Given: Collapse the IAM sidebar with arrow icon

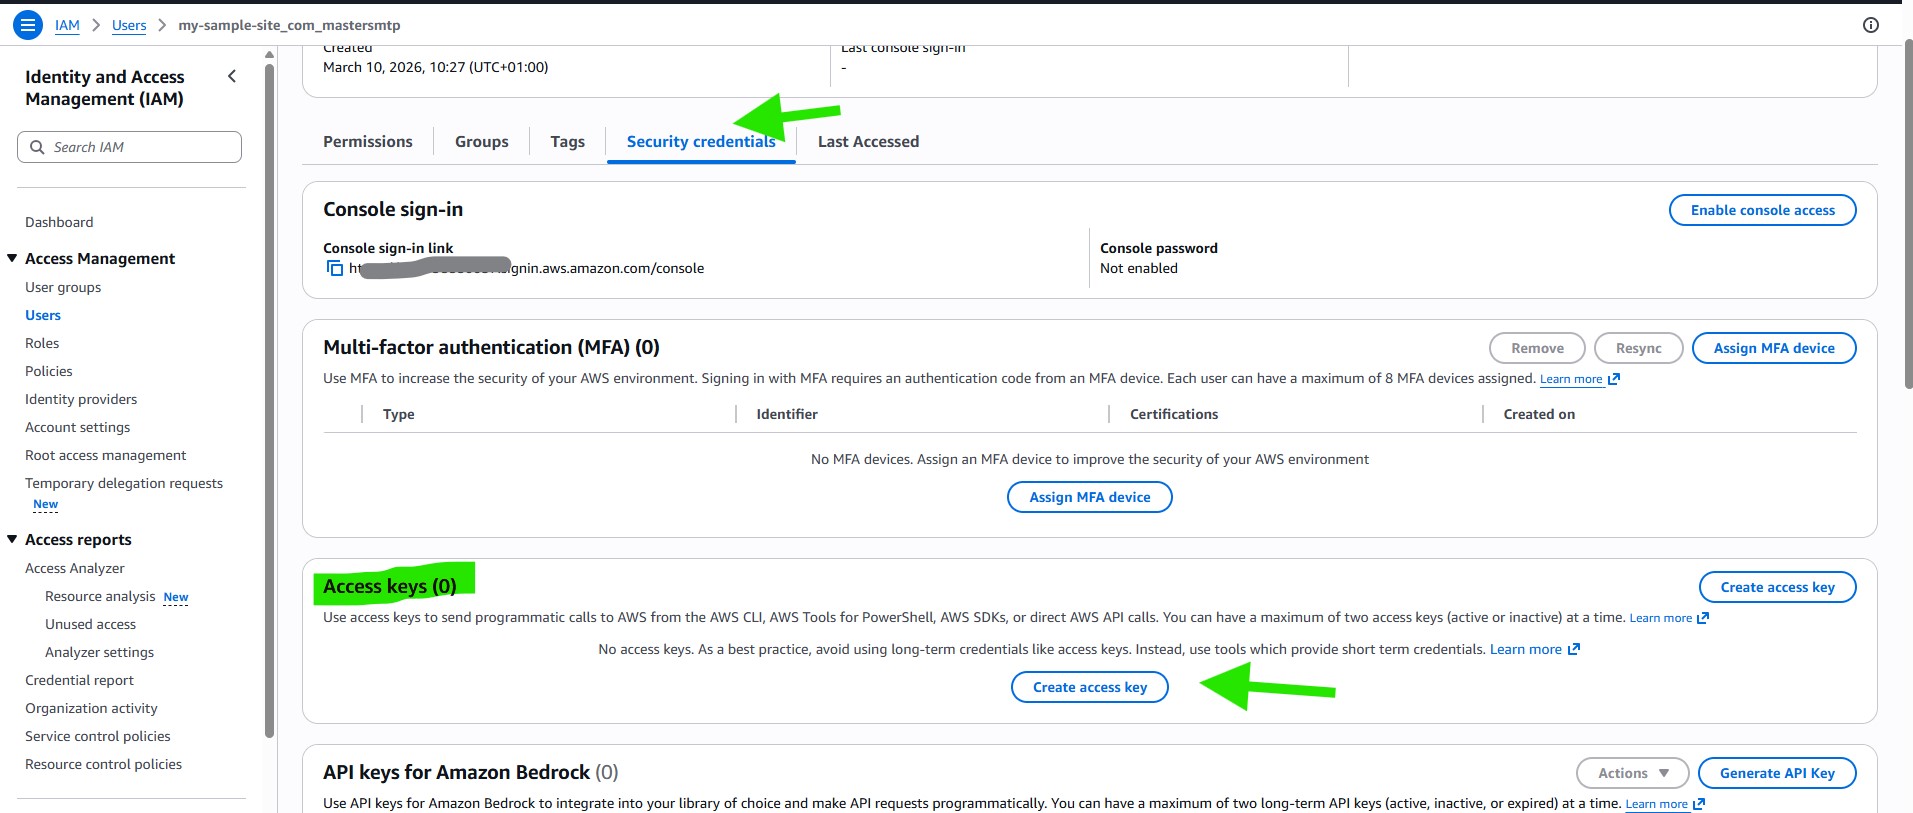Looking at the screenshot, I should tap(232, 76).
